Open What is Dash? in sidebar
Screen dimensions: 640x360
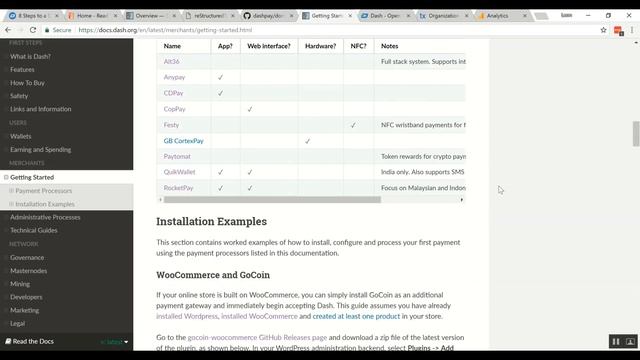(31, 56)
